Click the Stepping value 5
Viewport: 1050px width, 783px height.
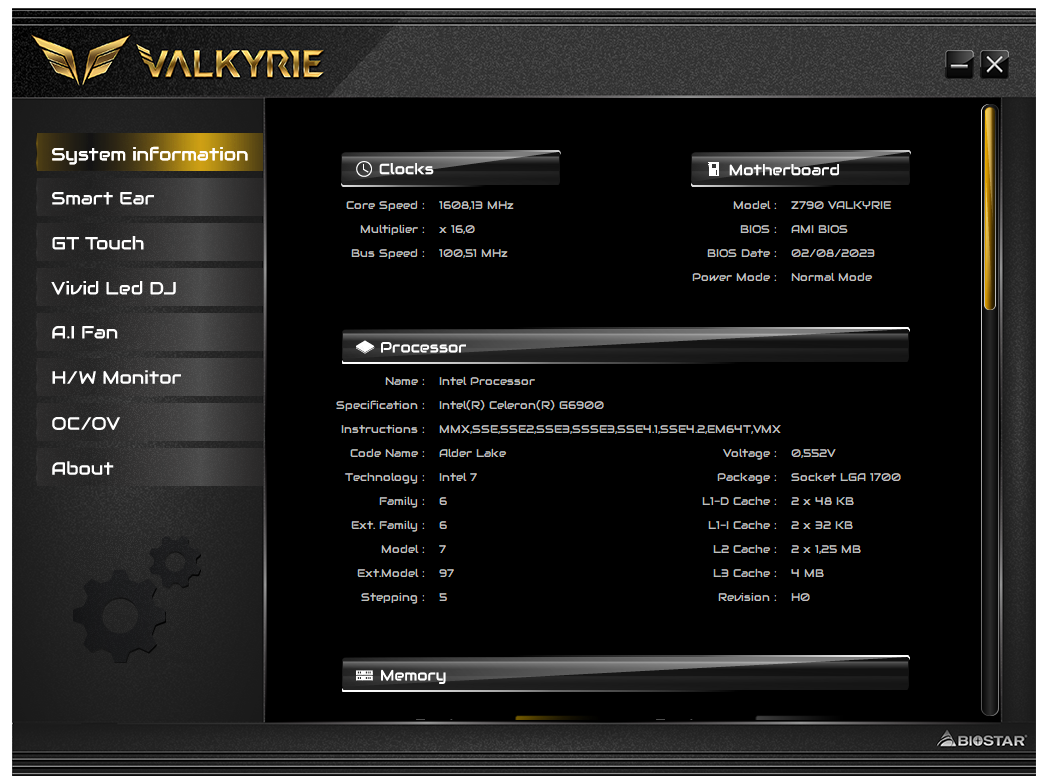[x=443, y=597]
